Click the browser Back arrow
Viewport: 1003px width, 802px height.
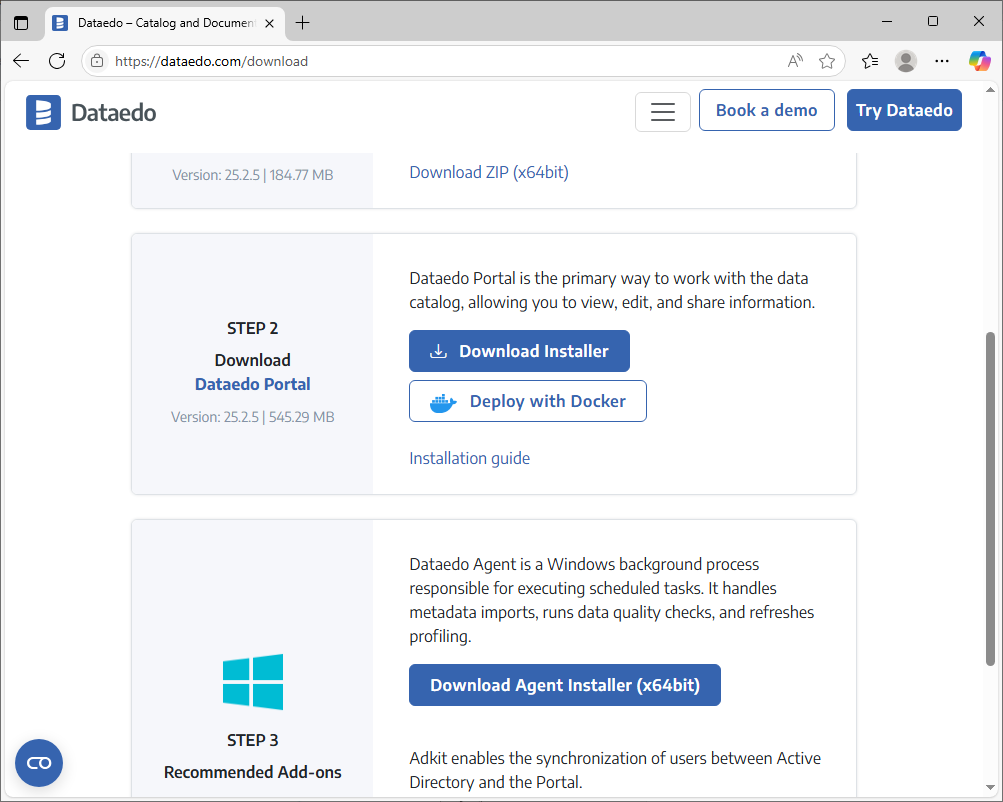tap(21, 61)
